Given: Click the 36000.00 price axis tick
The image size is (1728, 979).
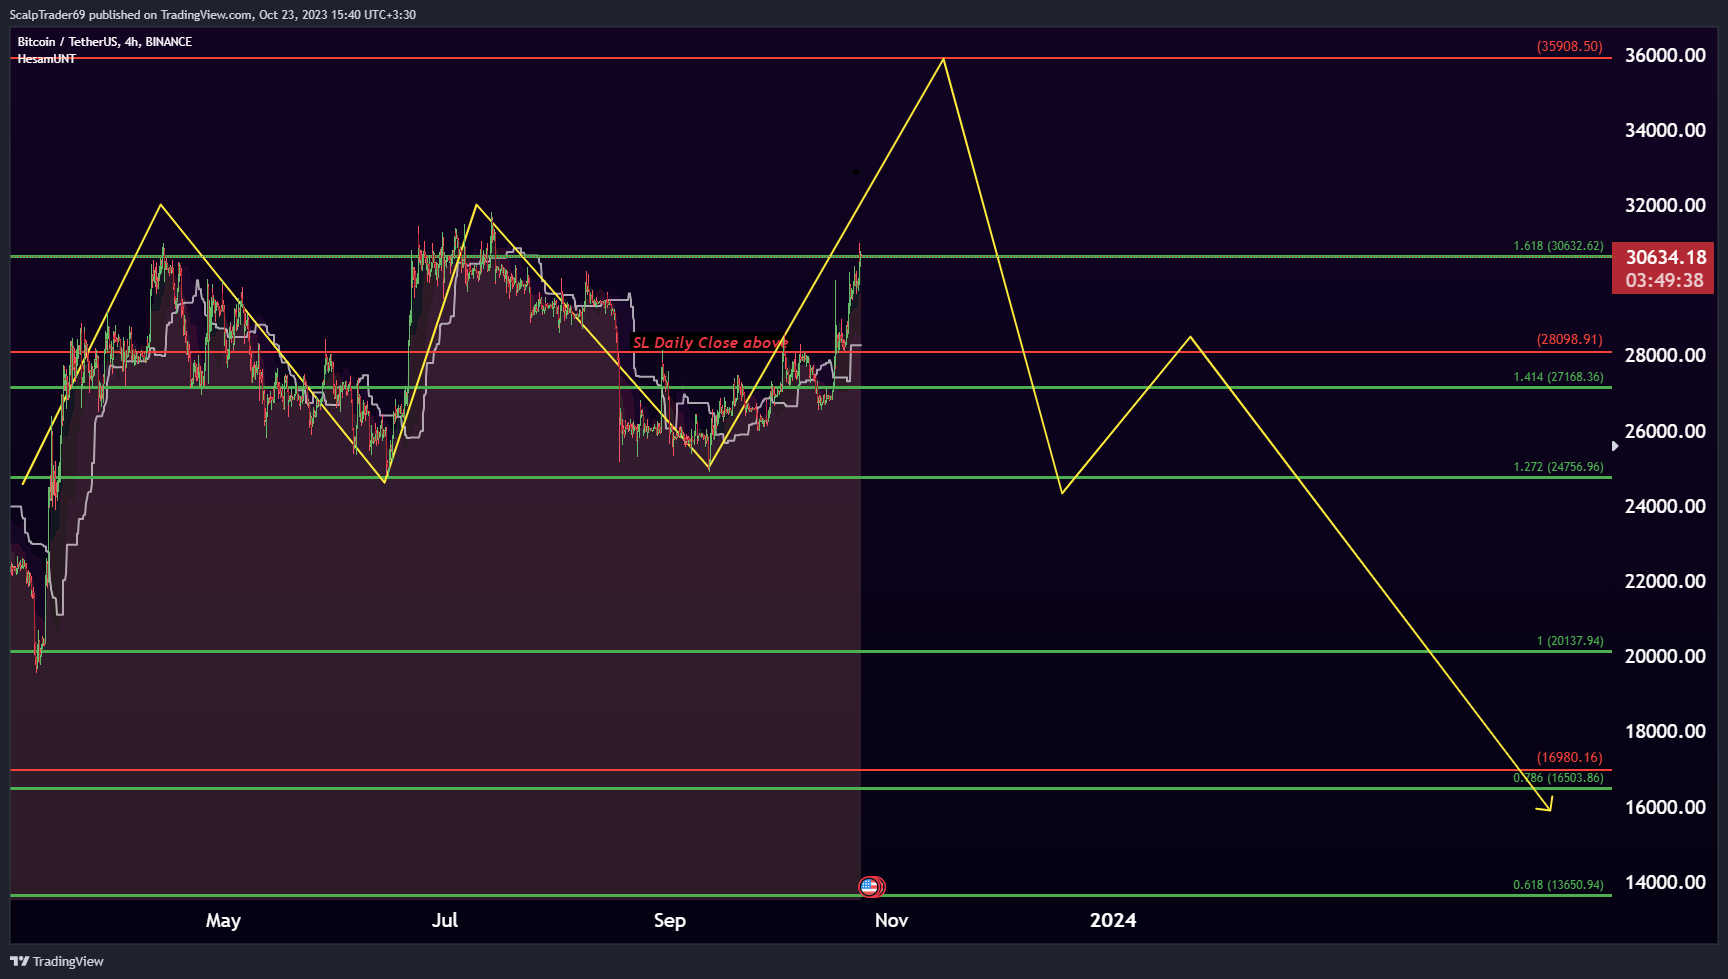Looking at the screenshot, I should click(x=1665, y=55).
